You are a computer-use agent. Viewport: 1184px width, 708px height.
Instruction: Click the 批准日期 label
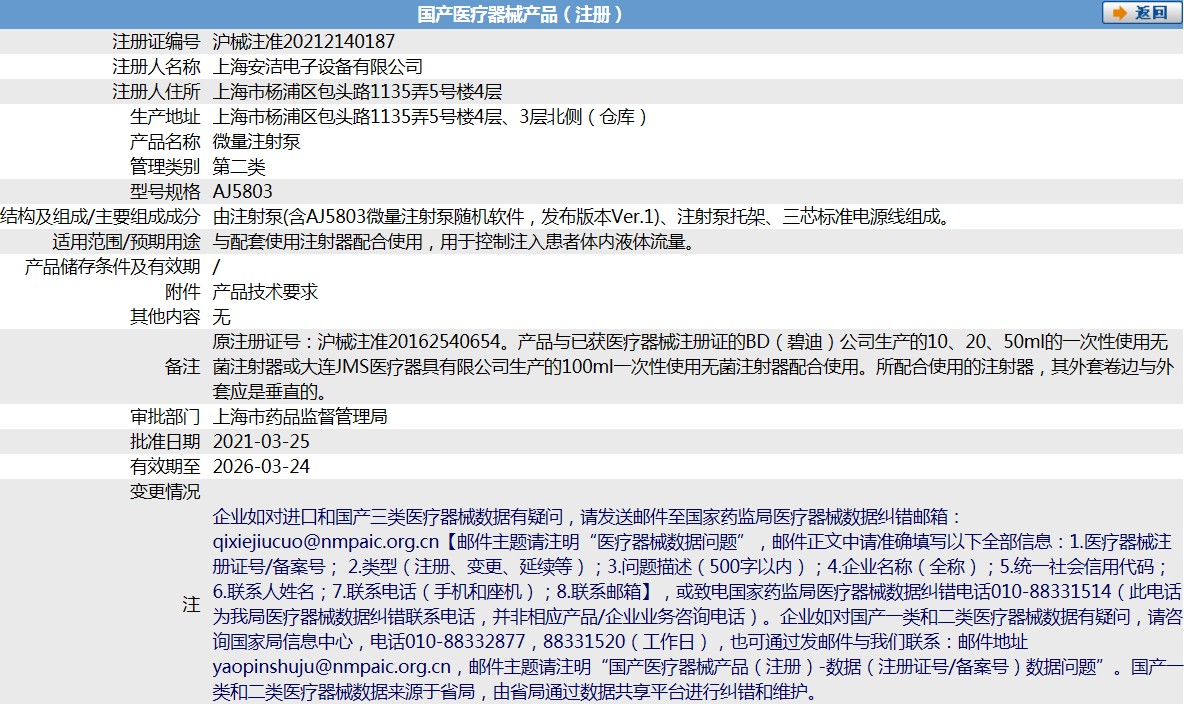(x=165, y=441)
